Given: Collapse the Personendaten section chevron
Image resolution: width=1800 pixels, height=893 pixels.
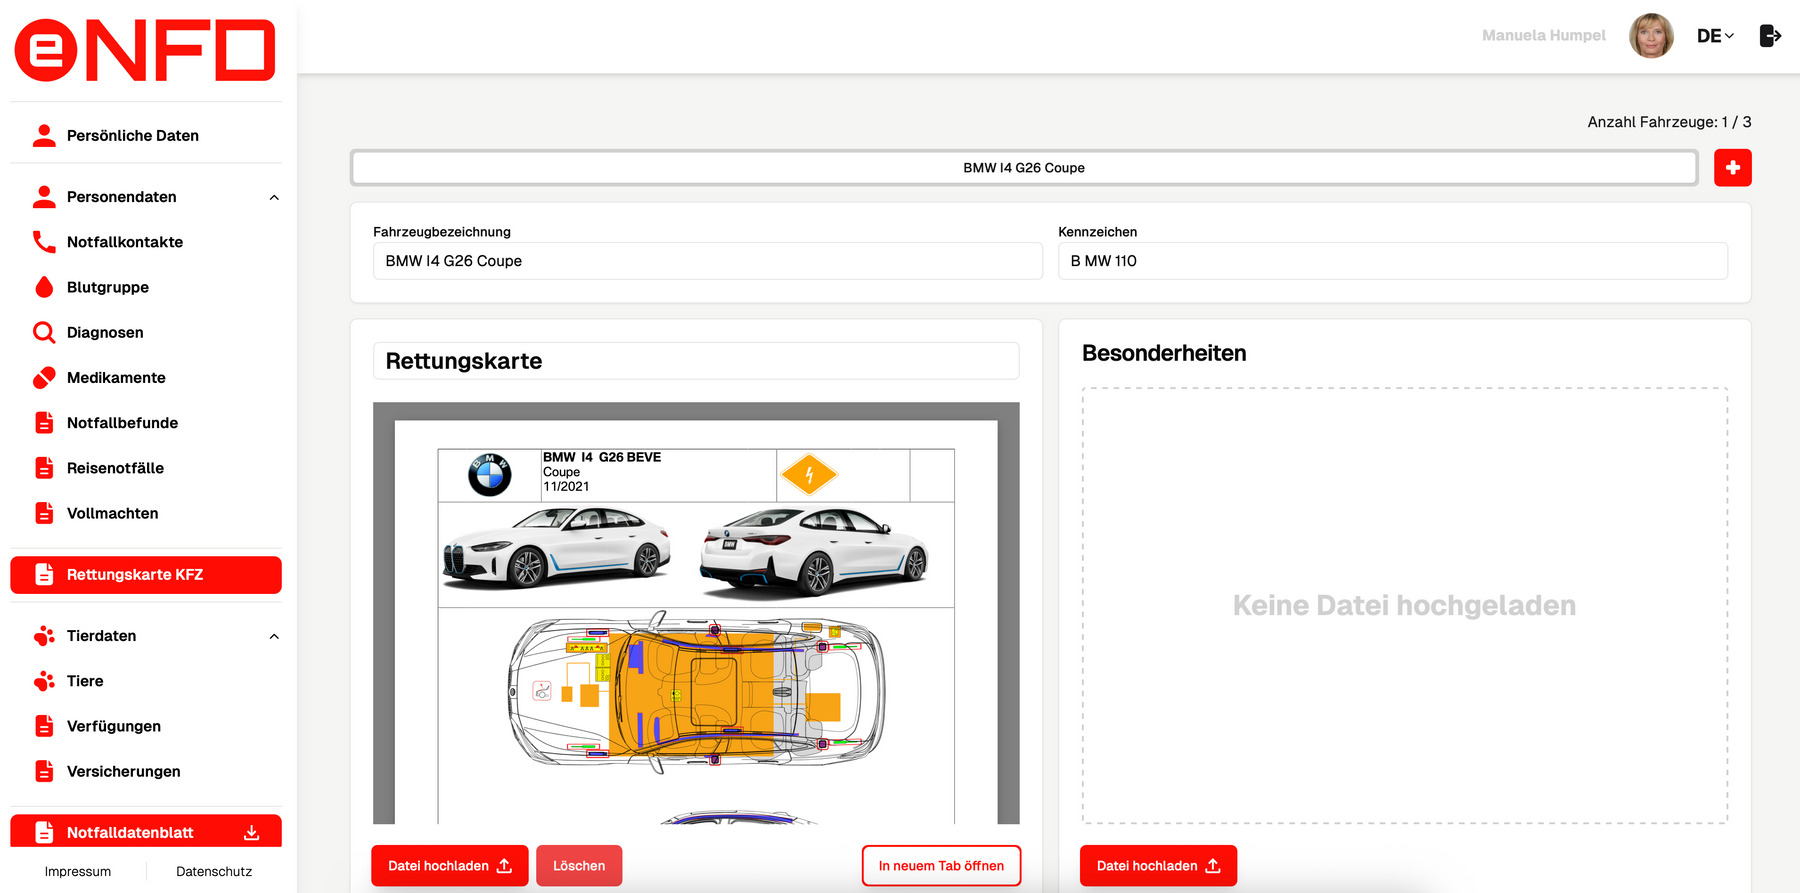Looking at the screenshot, I should [x=274, y=197].
